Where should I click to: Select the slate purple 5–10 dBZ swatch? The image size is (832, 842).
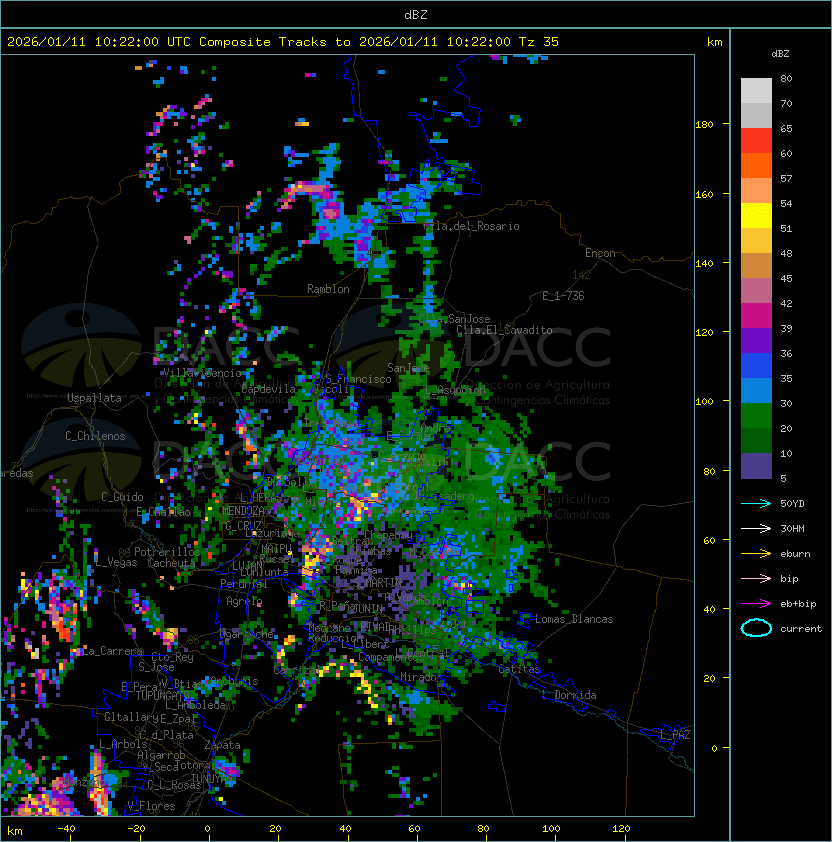coord(756,466)
